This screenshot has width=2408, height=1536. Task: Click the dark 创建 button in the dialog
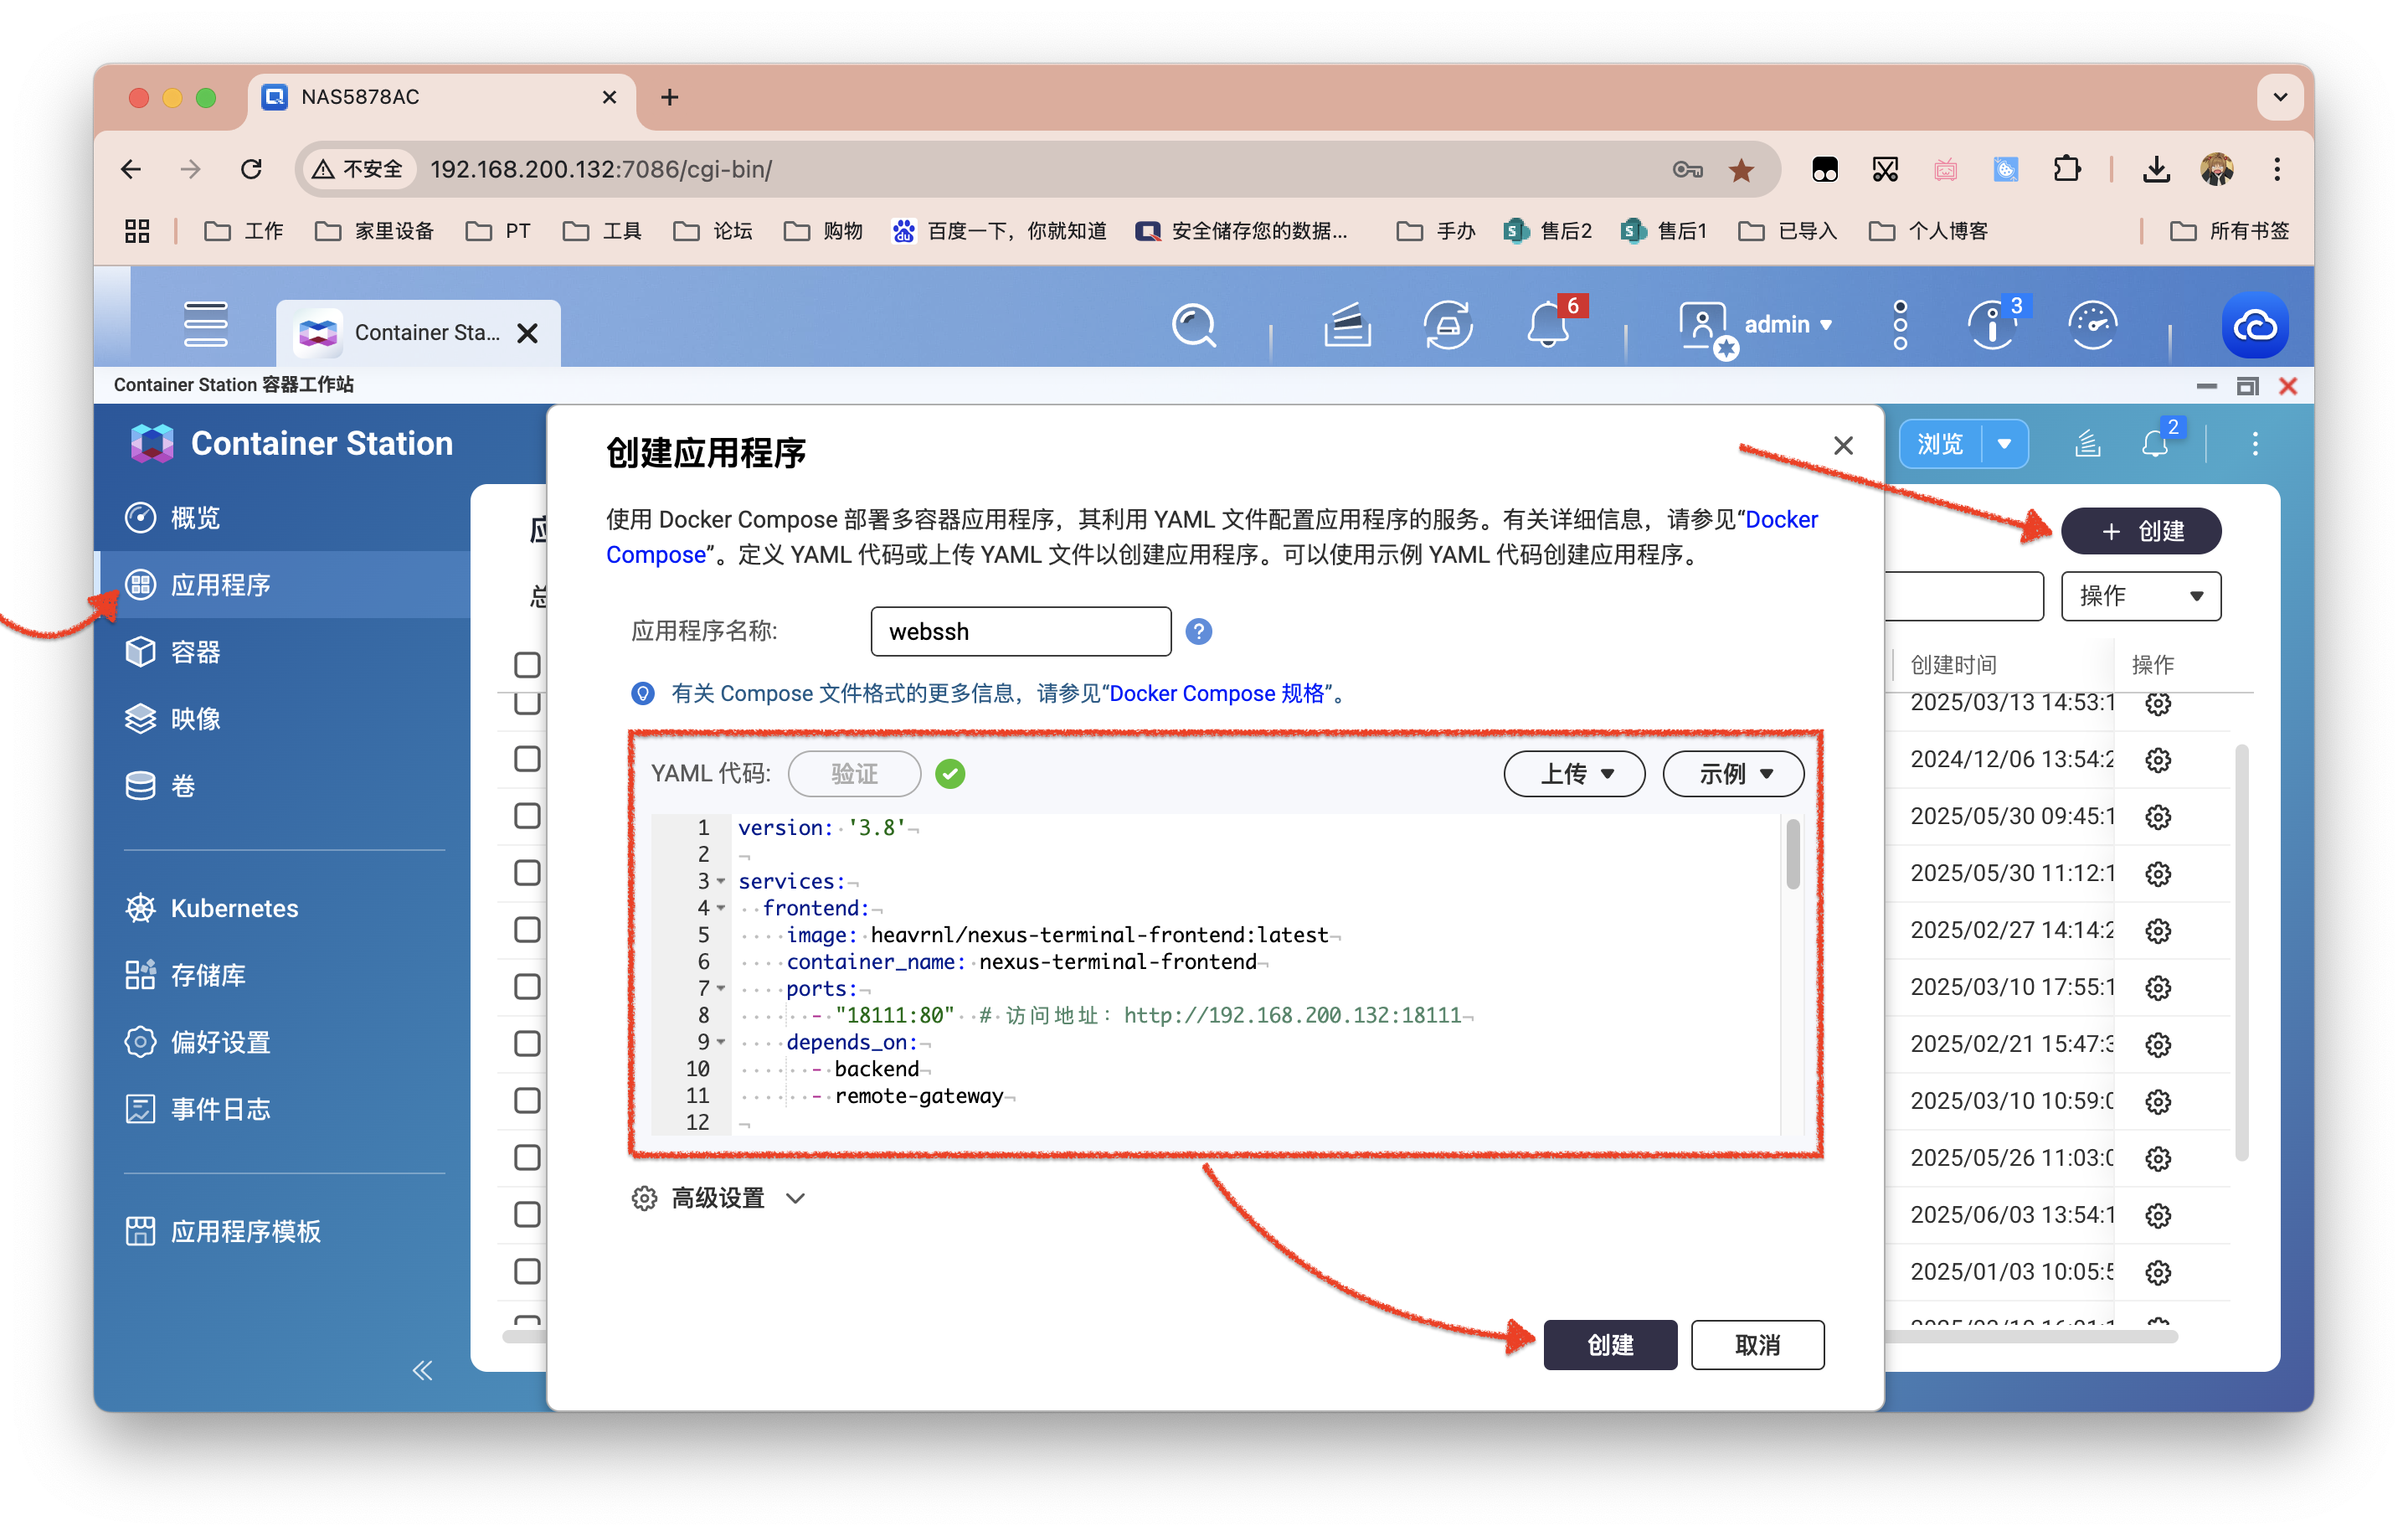pyautogui.click(x=1609, y=1345)
